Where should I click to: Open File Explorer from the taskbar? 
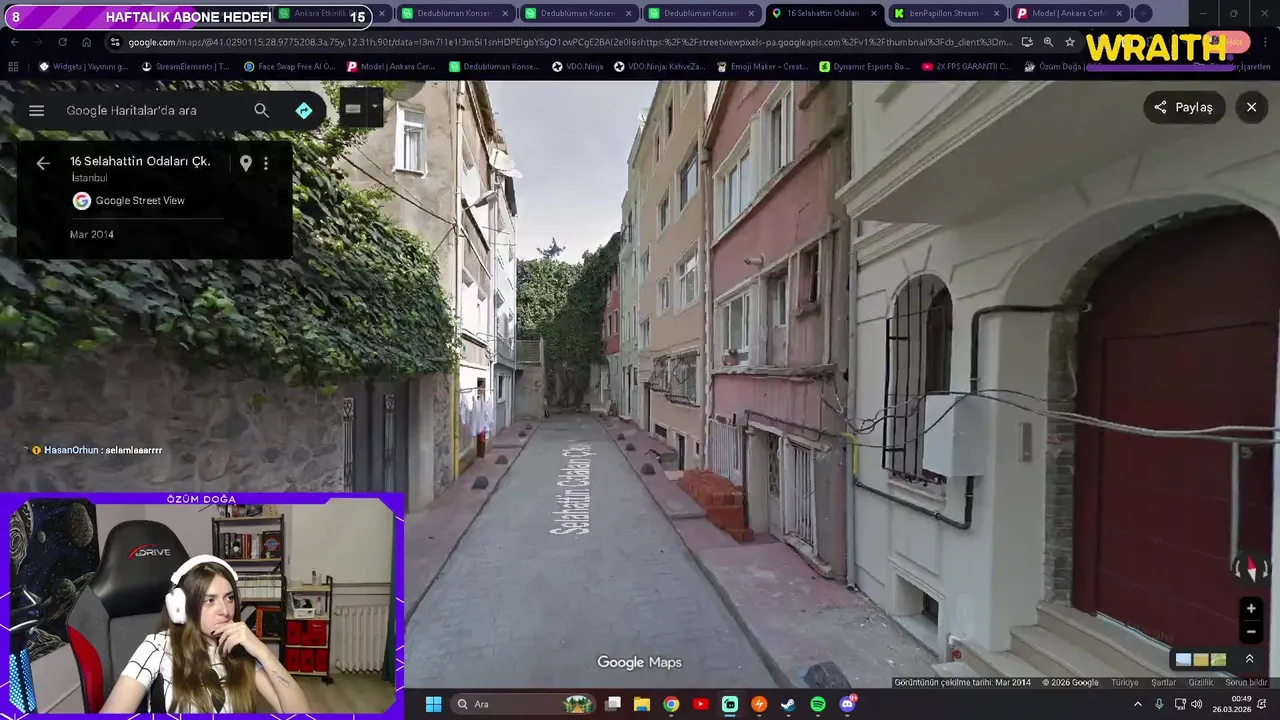(x=642, y=704)
